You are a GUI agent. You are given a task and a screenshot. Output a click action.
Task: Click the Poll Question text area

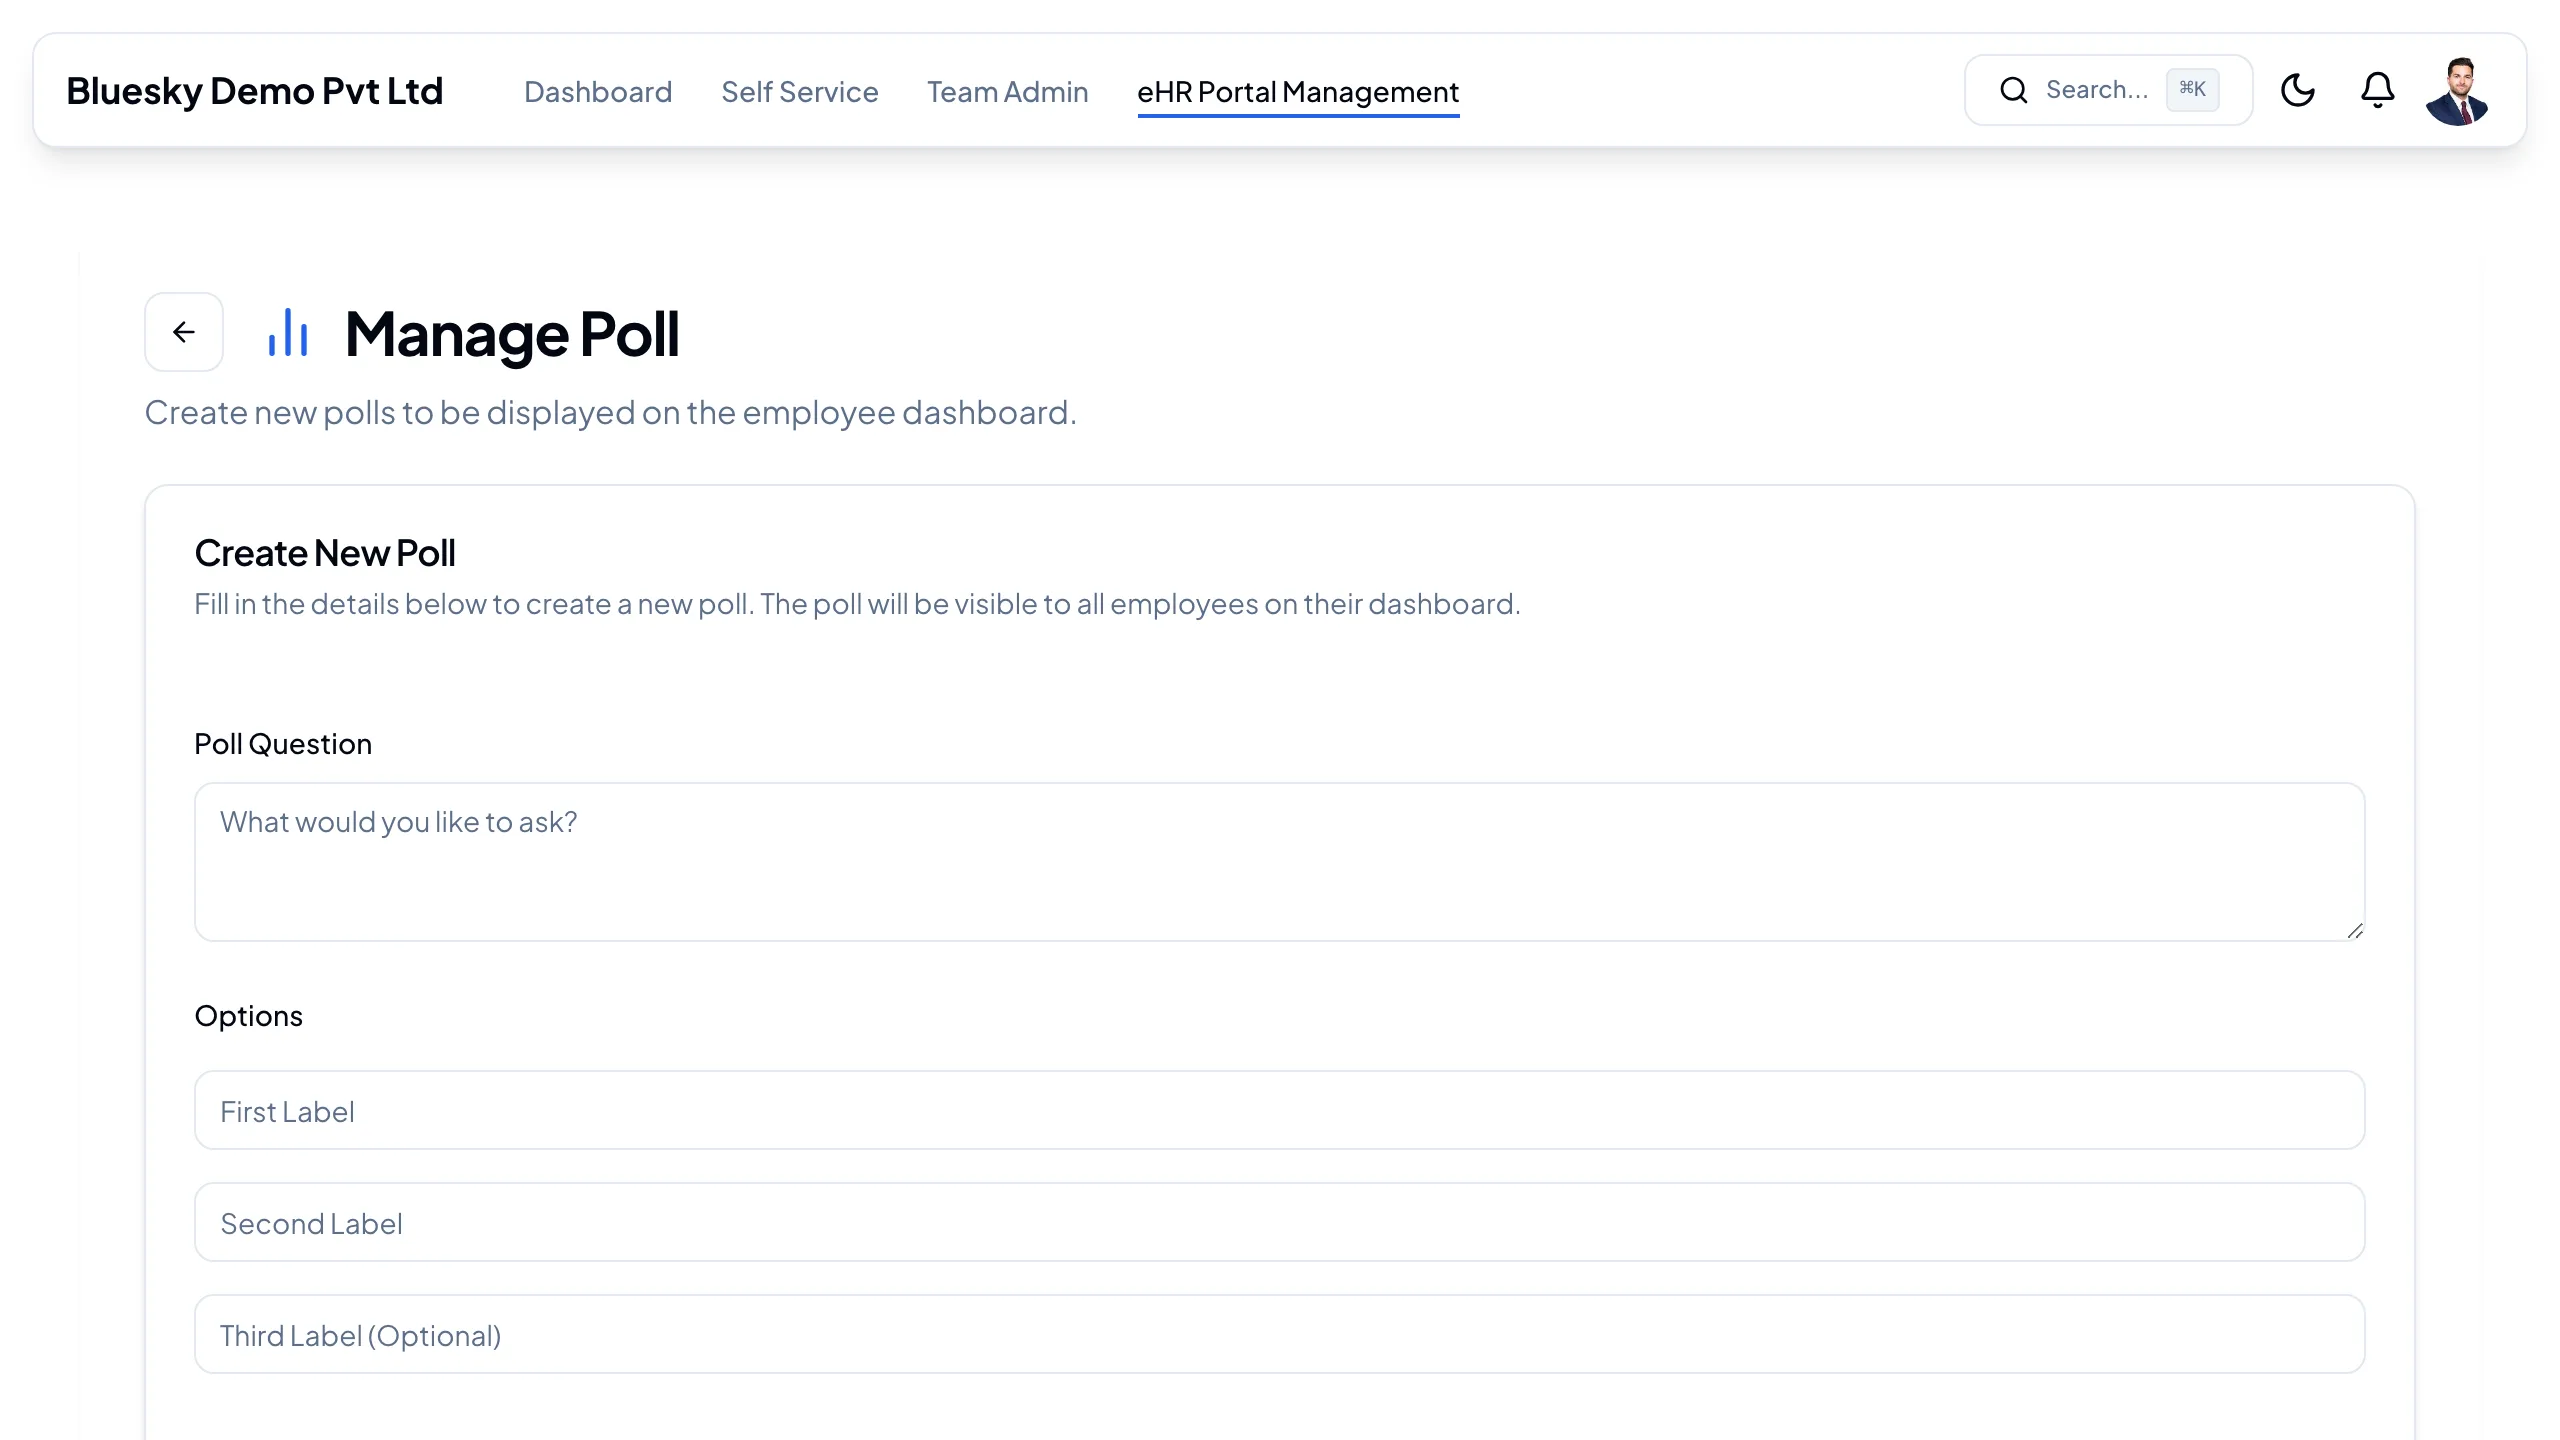(x=1279, y=861)
